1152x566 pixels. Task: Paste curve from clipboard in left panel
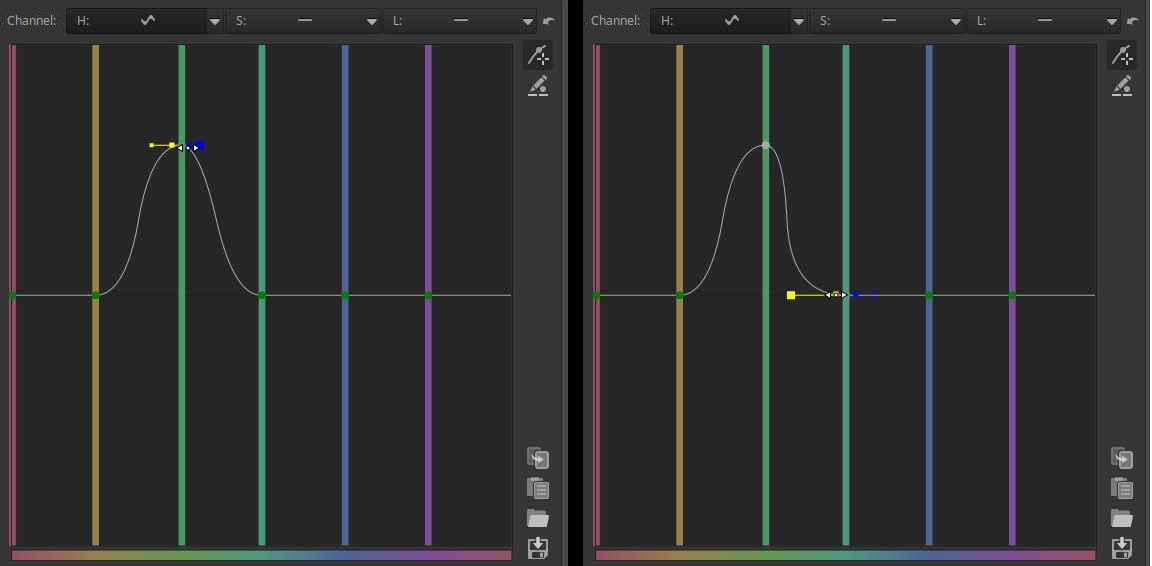538,489
